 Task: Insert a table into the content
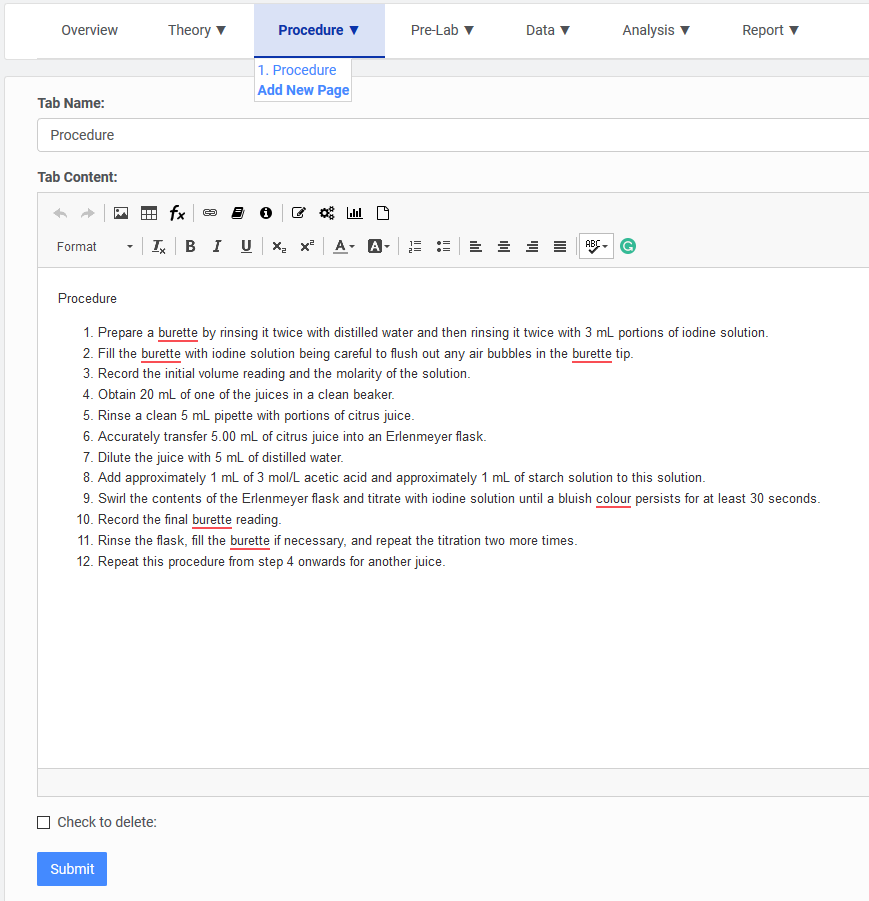(x=149, y=213)
